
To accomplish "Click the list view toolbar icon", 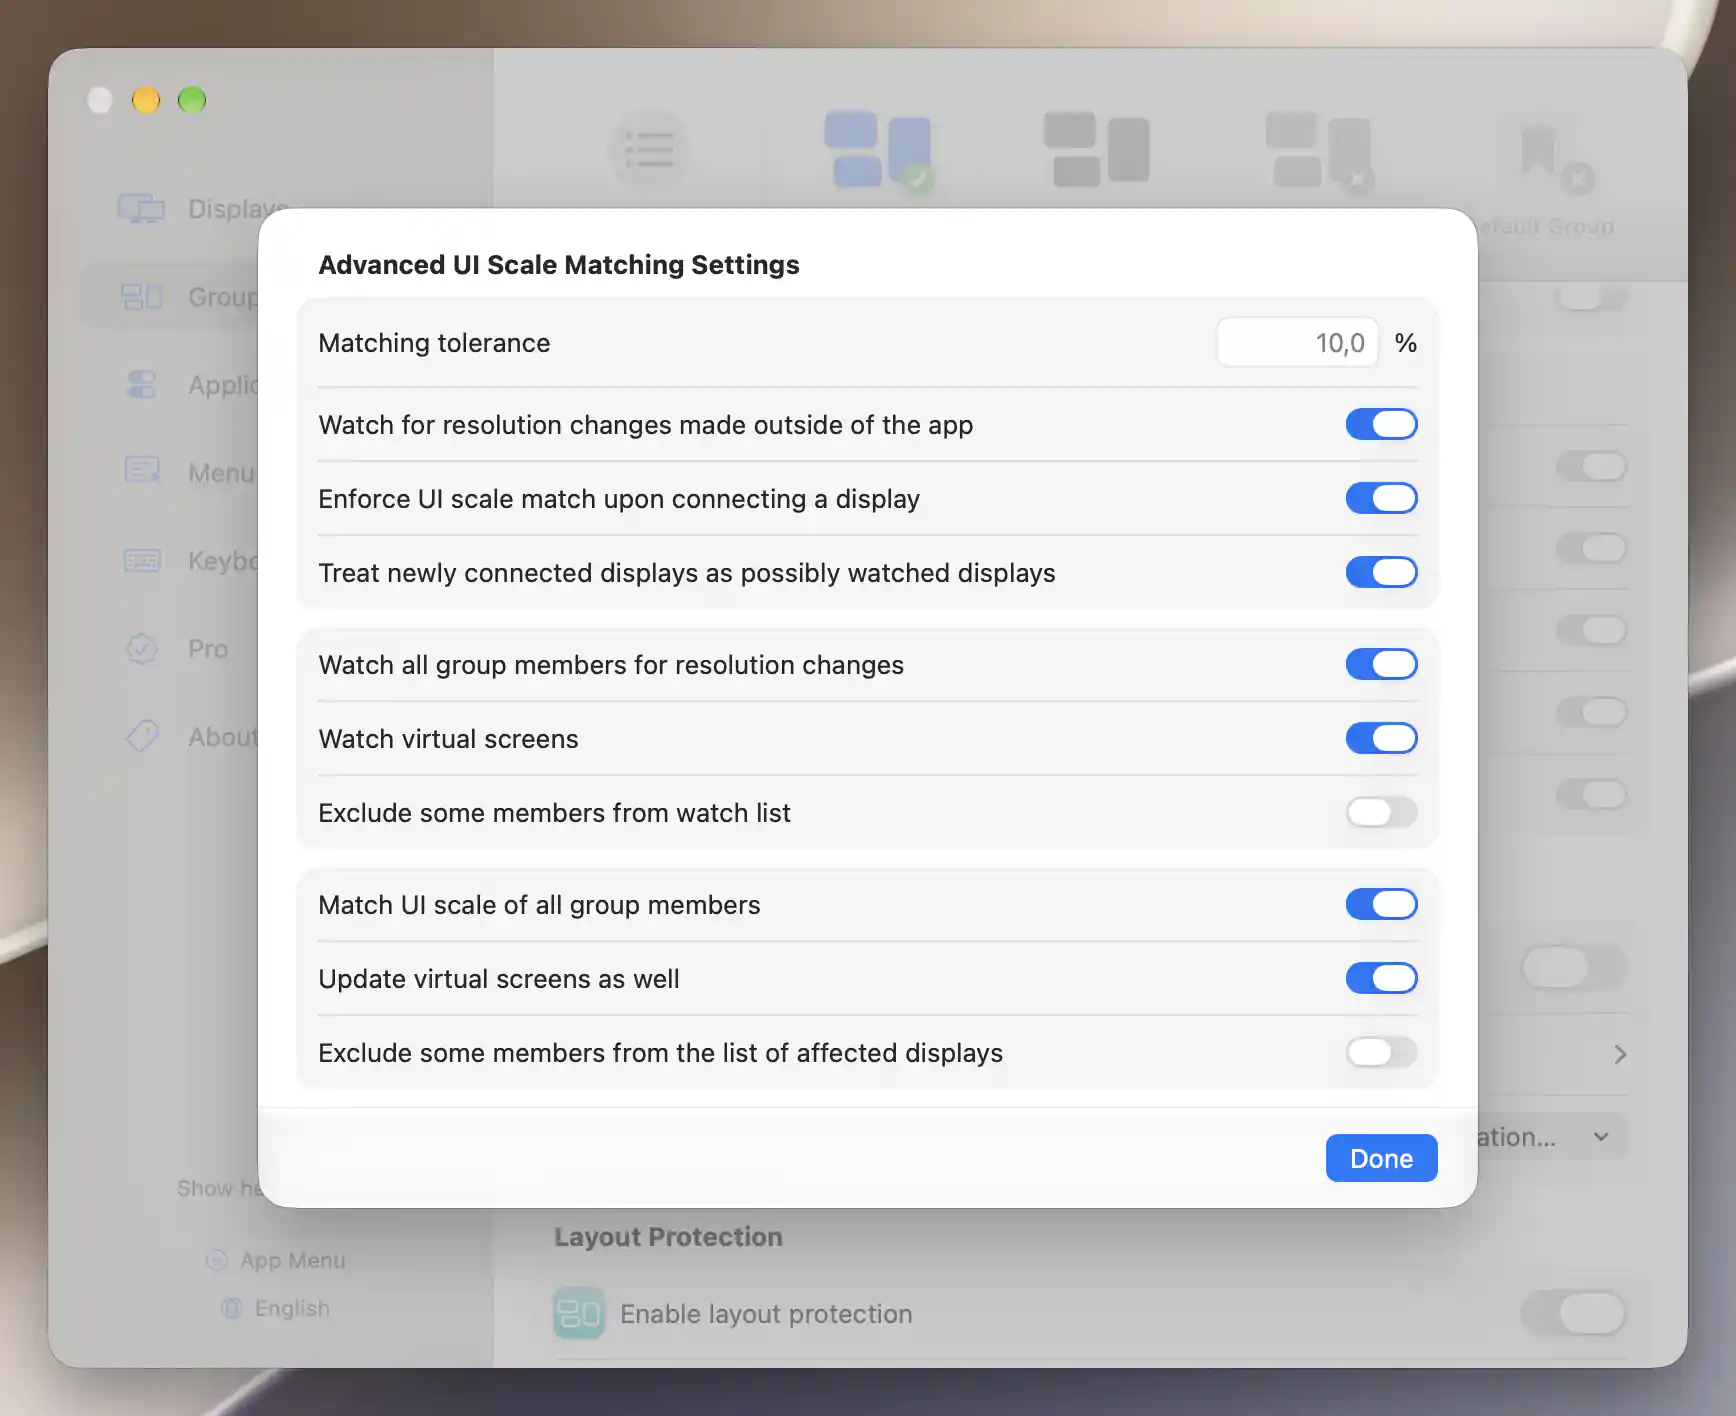I will 649,150.
